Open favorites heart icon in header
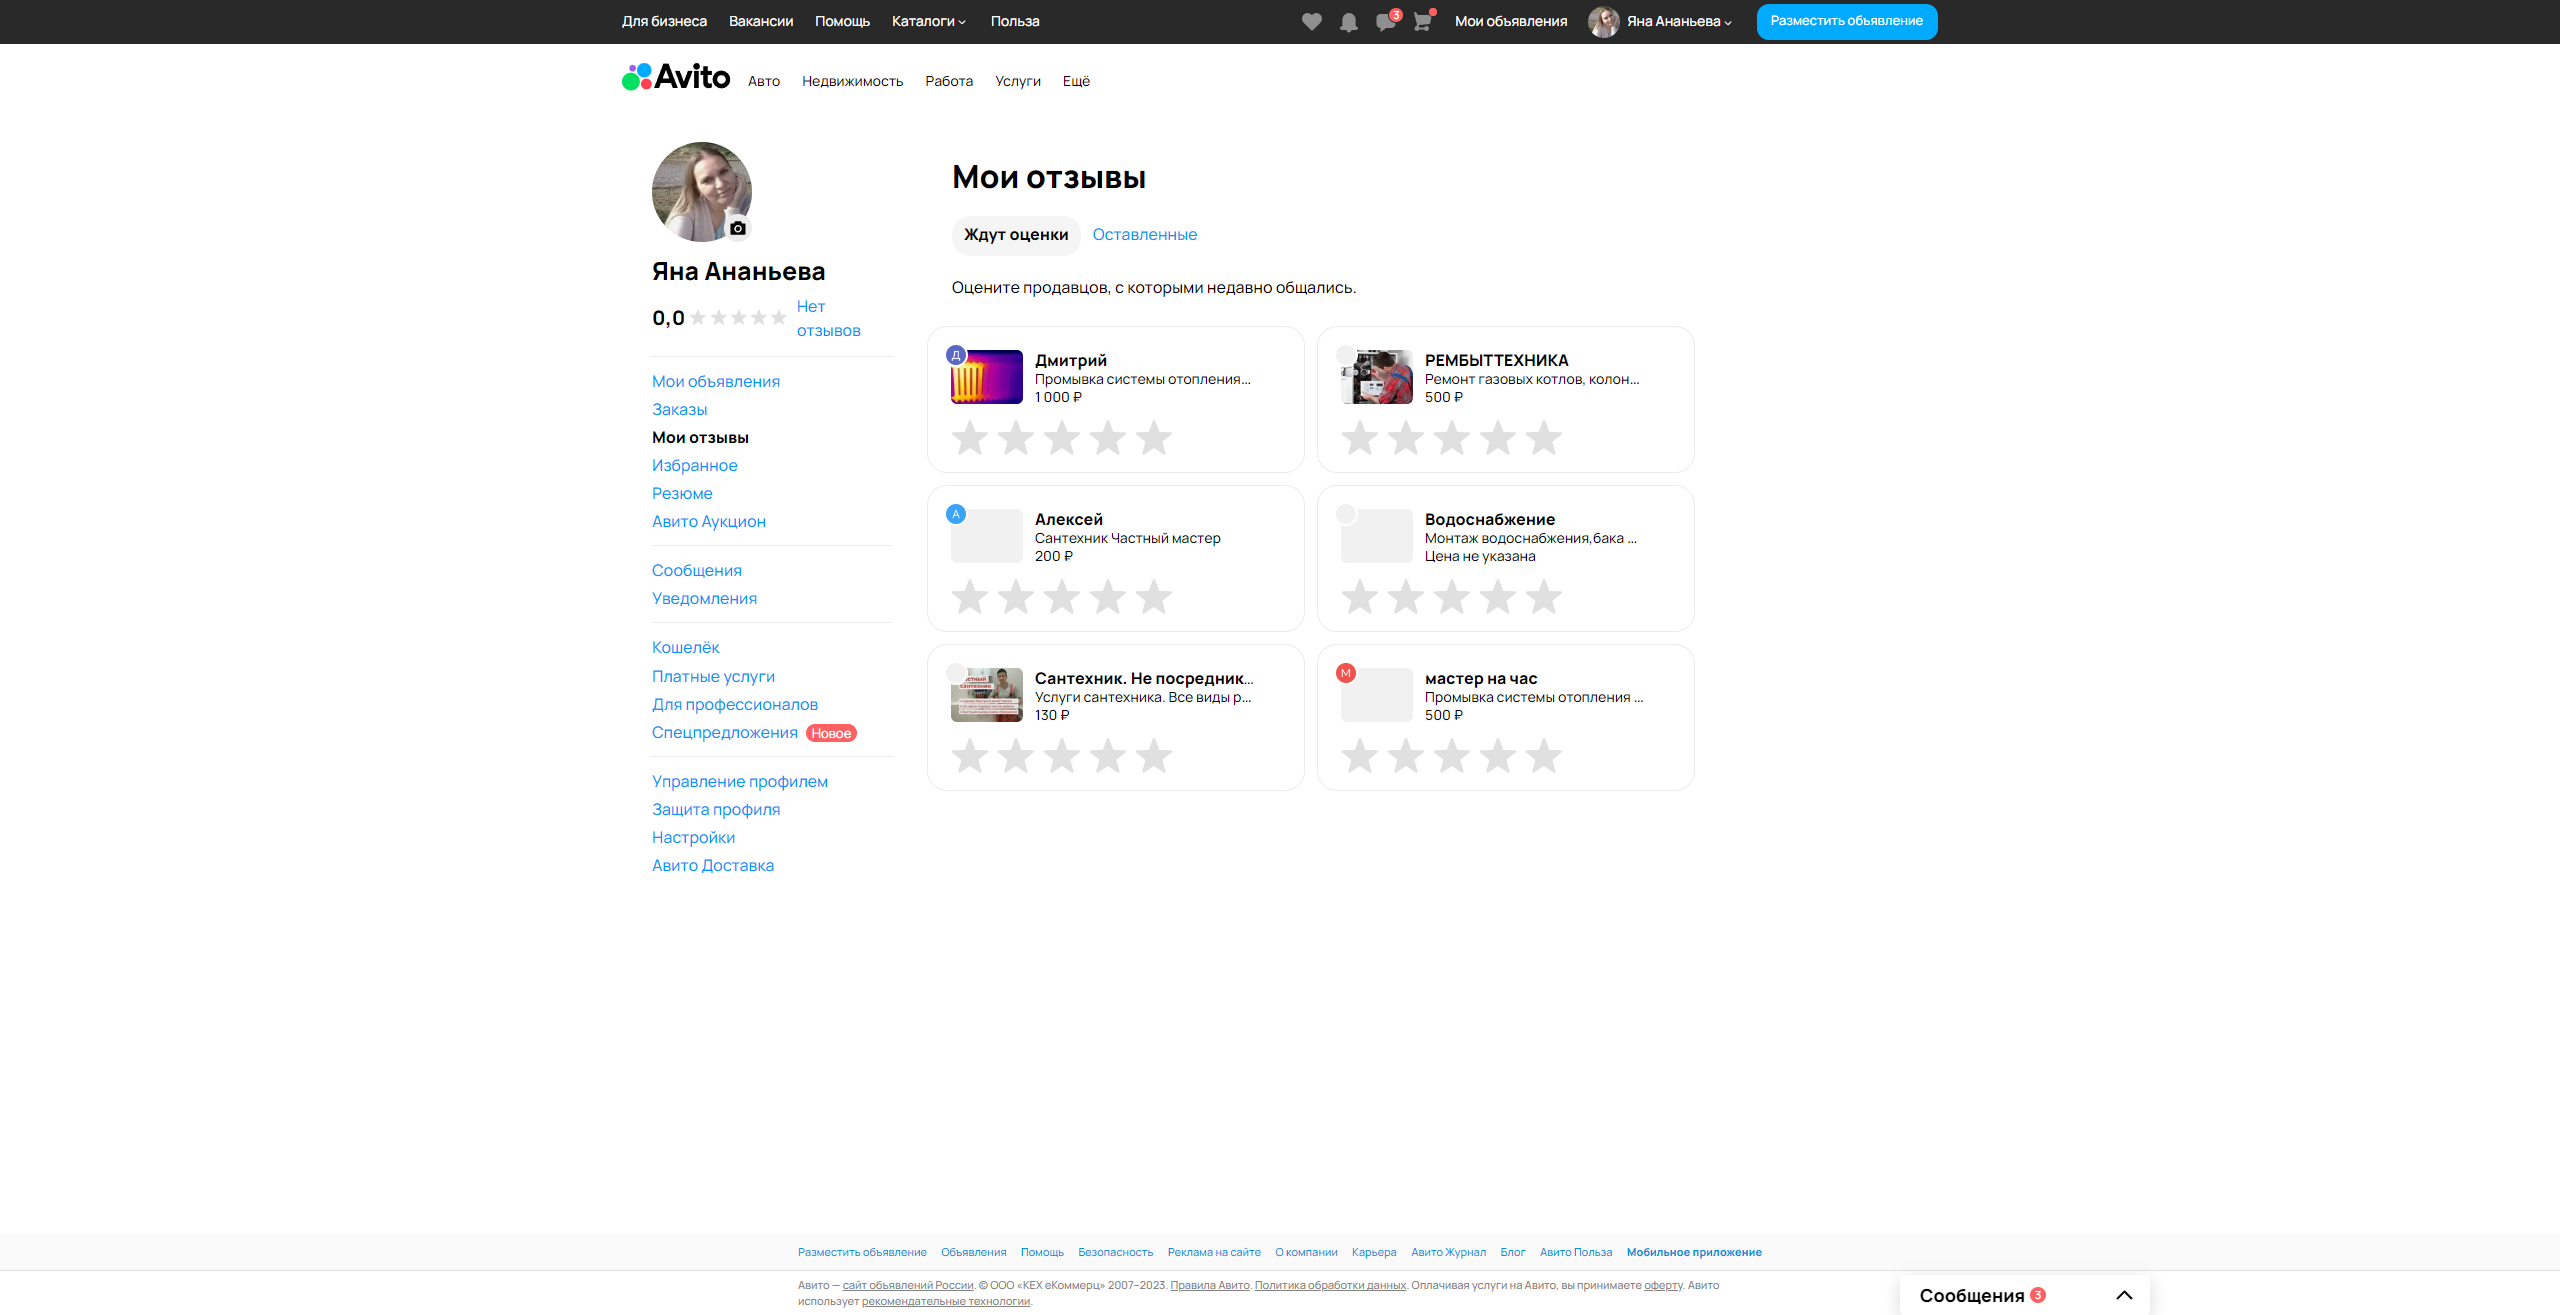The height and width of the screenshot is (1315, 2560). pyautogui.click(x=1311, y=22)
